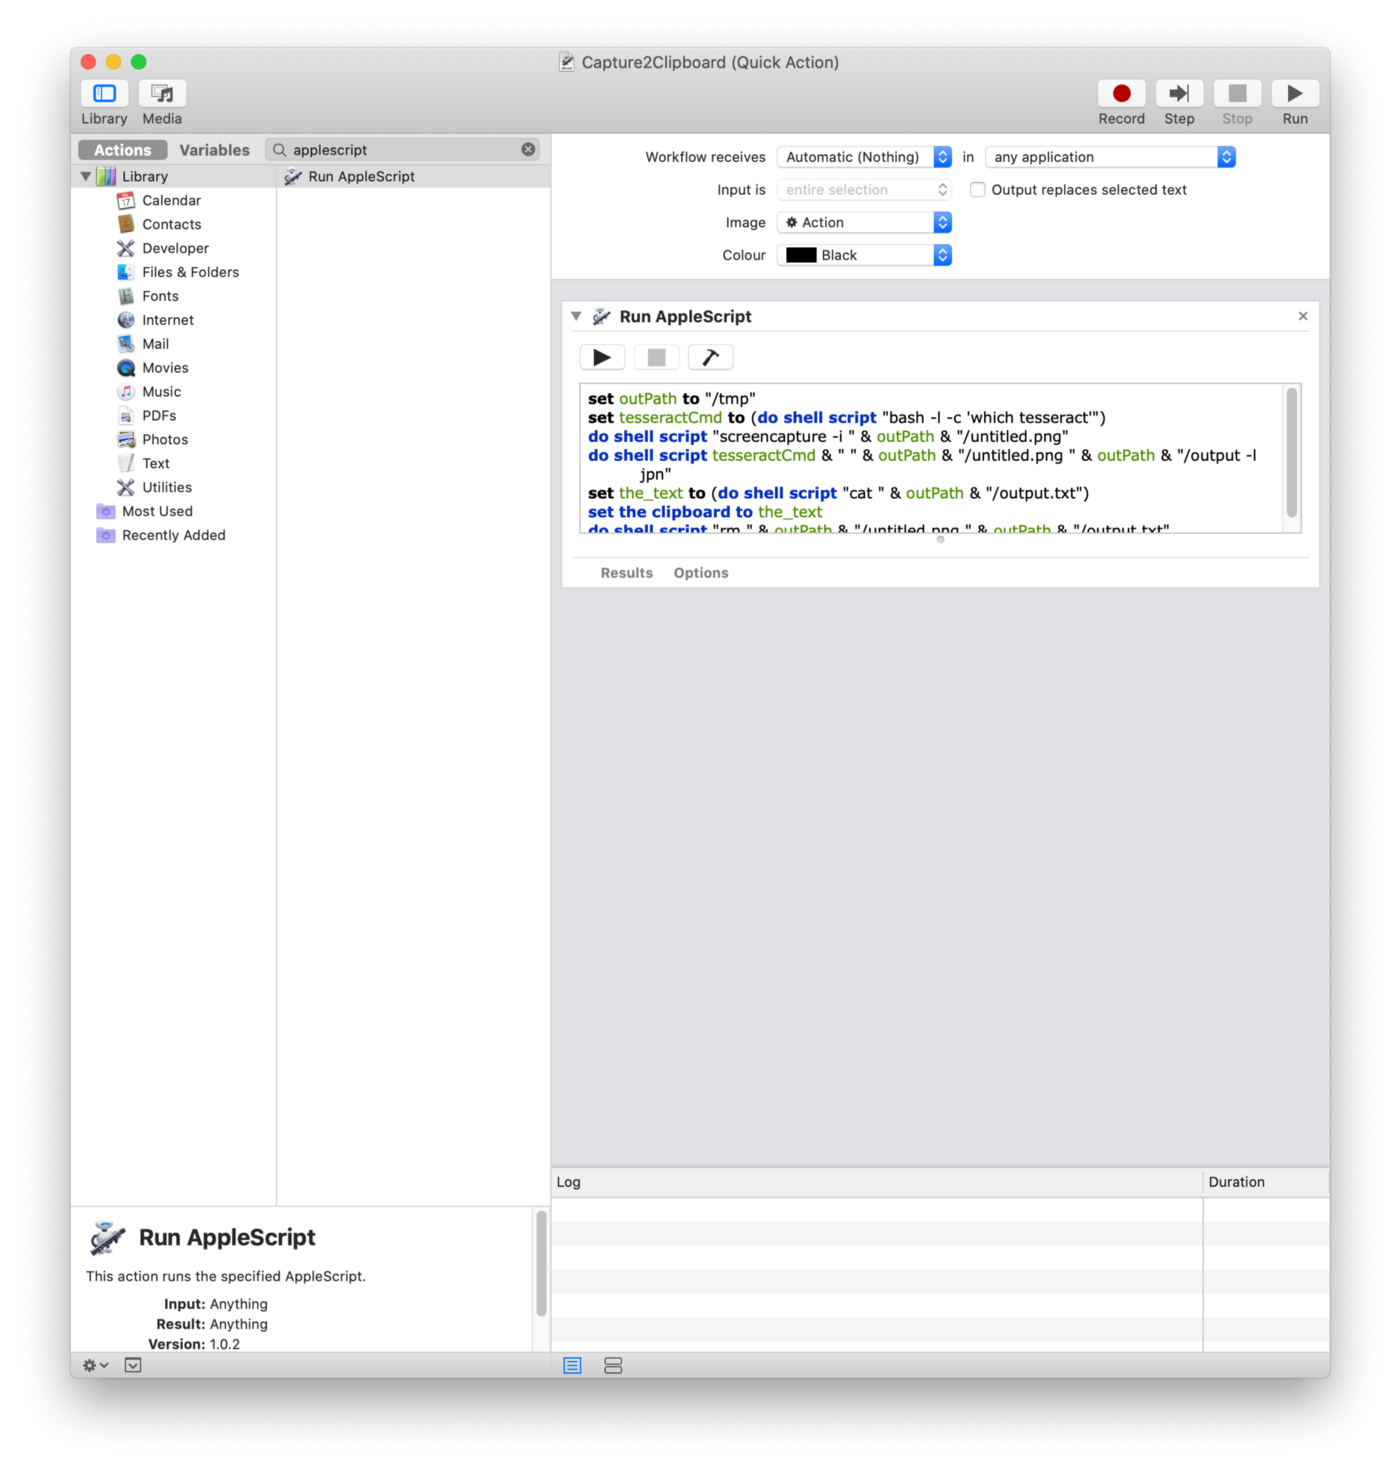Image resolution: width=1400 pixels, height=1471 pixels.
Task: Clear the applescript search field
Action: 528,149
